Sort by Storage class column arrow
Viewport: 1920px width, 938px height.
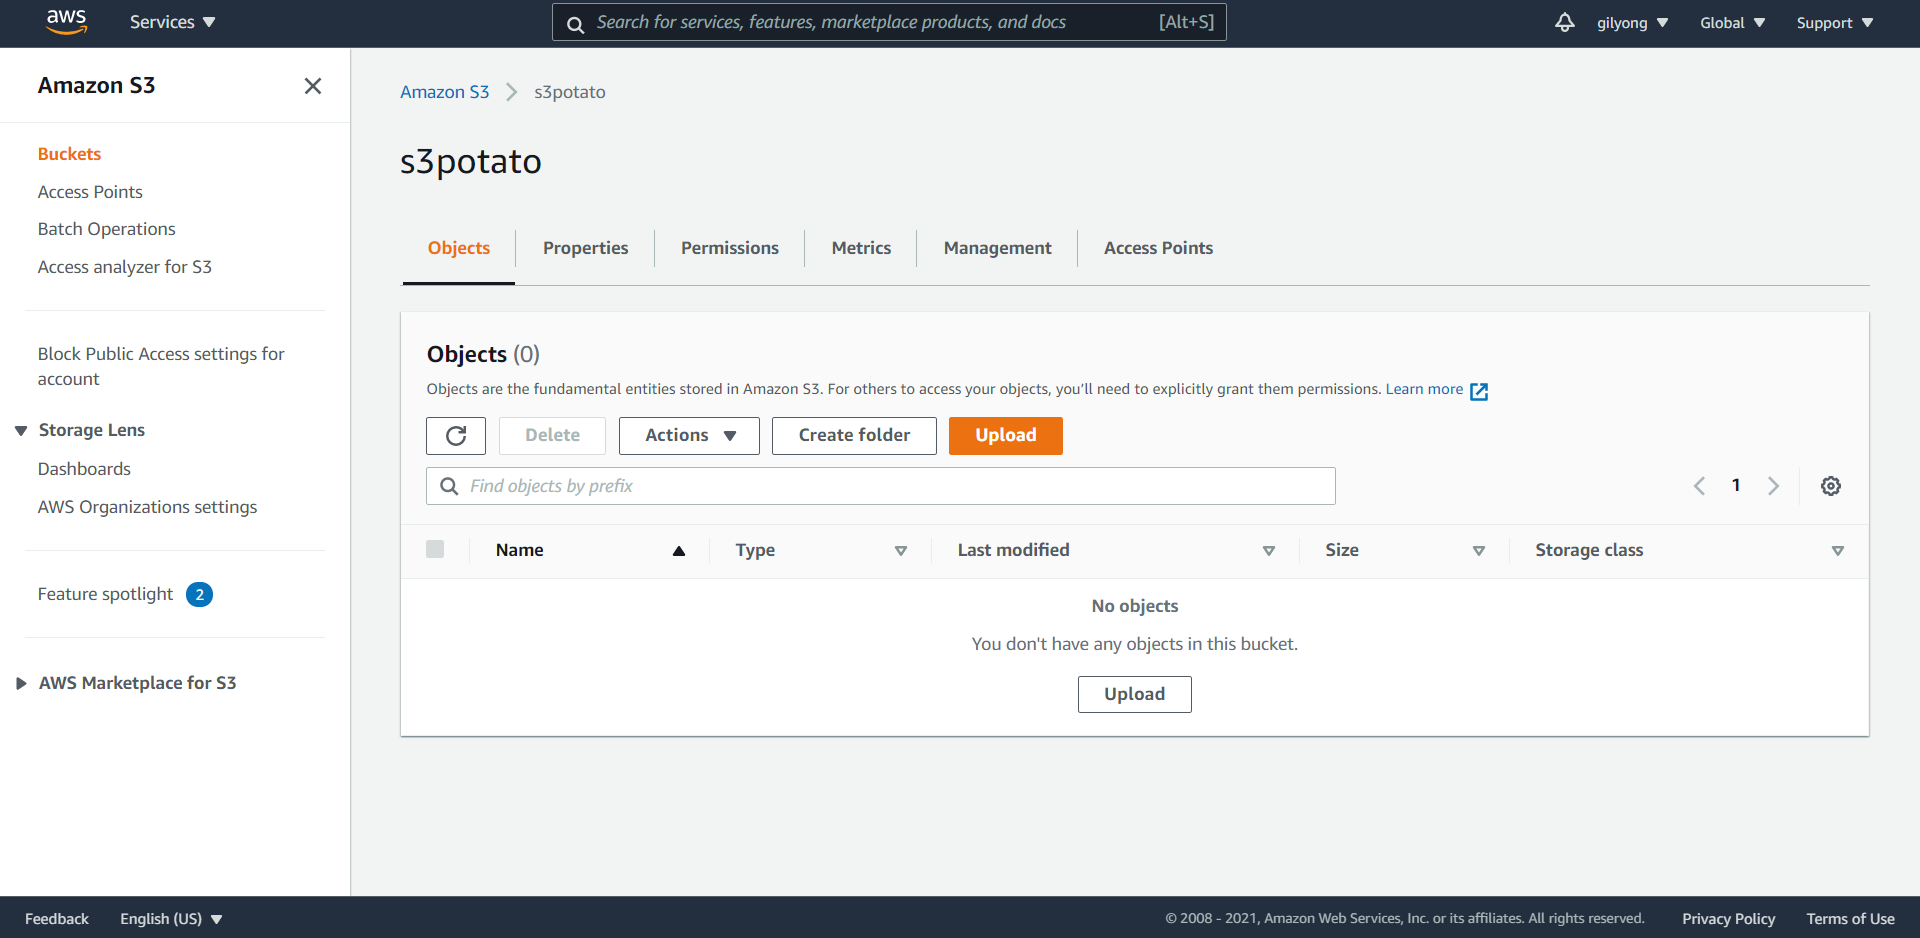click(x=1838, y=551)
